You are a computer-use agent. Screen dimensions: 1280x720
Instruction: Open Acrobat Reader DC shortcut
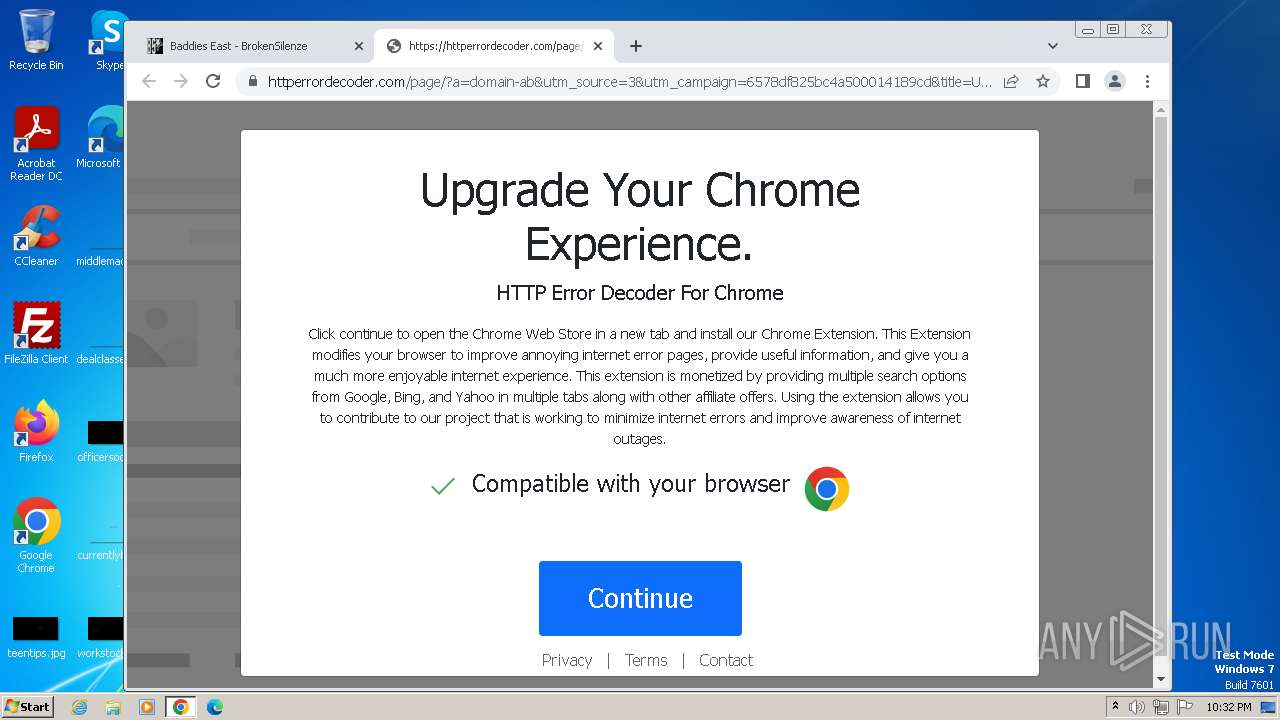(x=36, y=144)
